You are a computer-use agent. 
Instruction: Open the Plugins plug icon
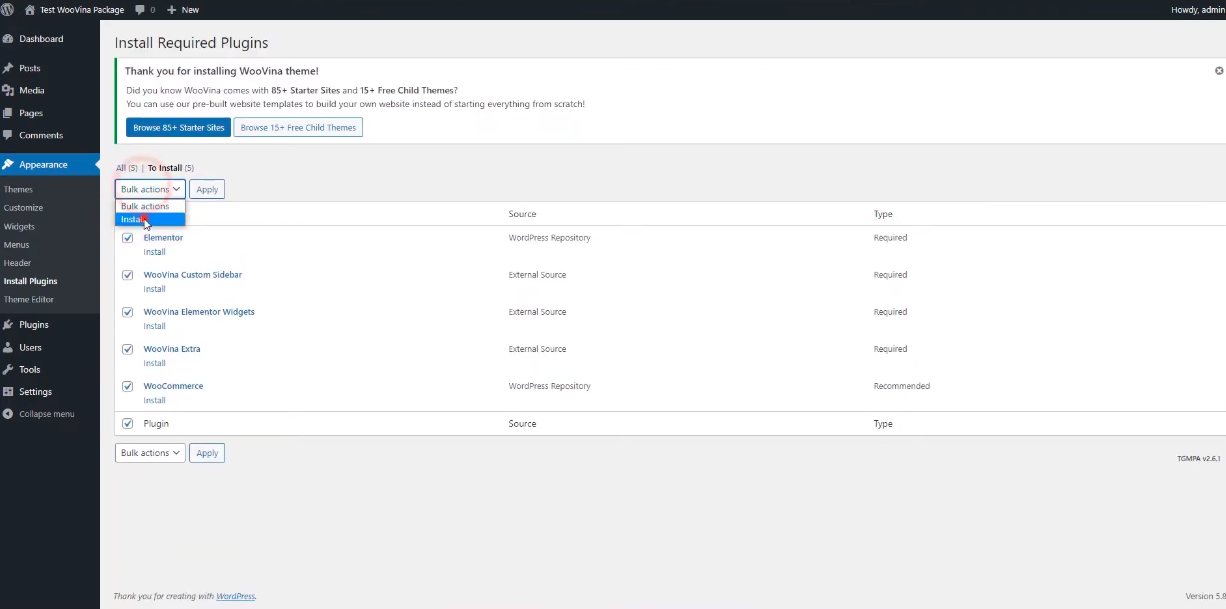[8, 325]
